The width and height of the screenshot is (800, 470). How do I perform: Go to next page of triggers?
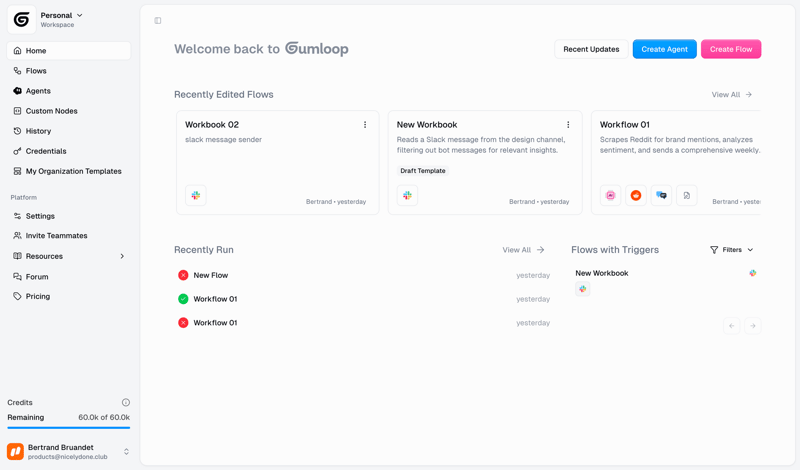(x=753, y=326)
